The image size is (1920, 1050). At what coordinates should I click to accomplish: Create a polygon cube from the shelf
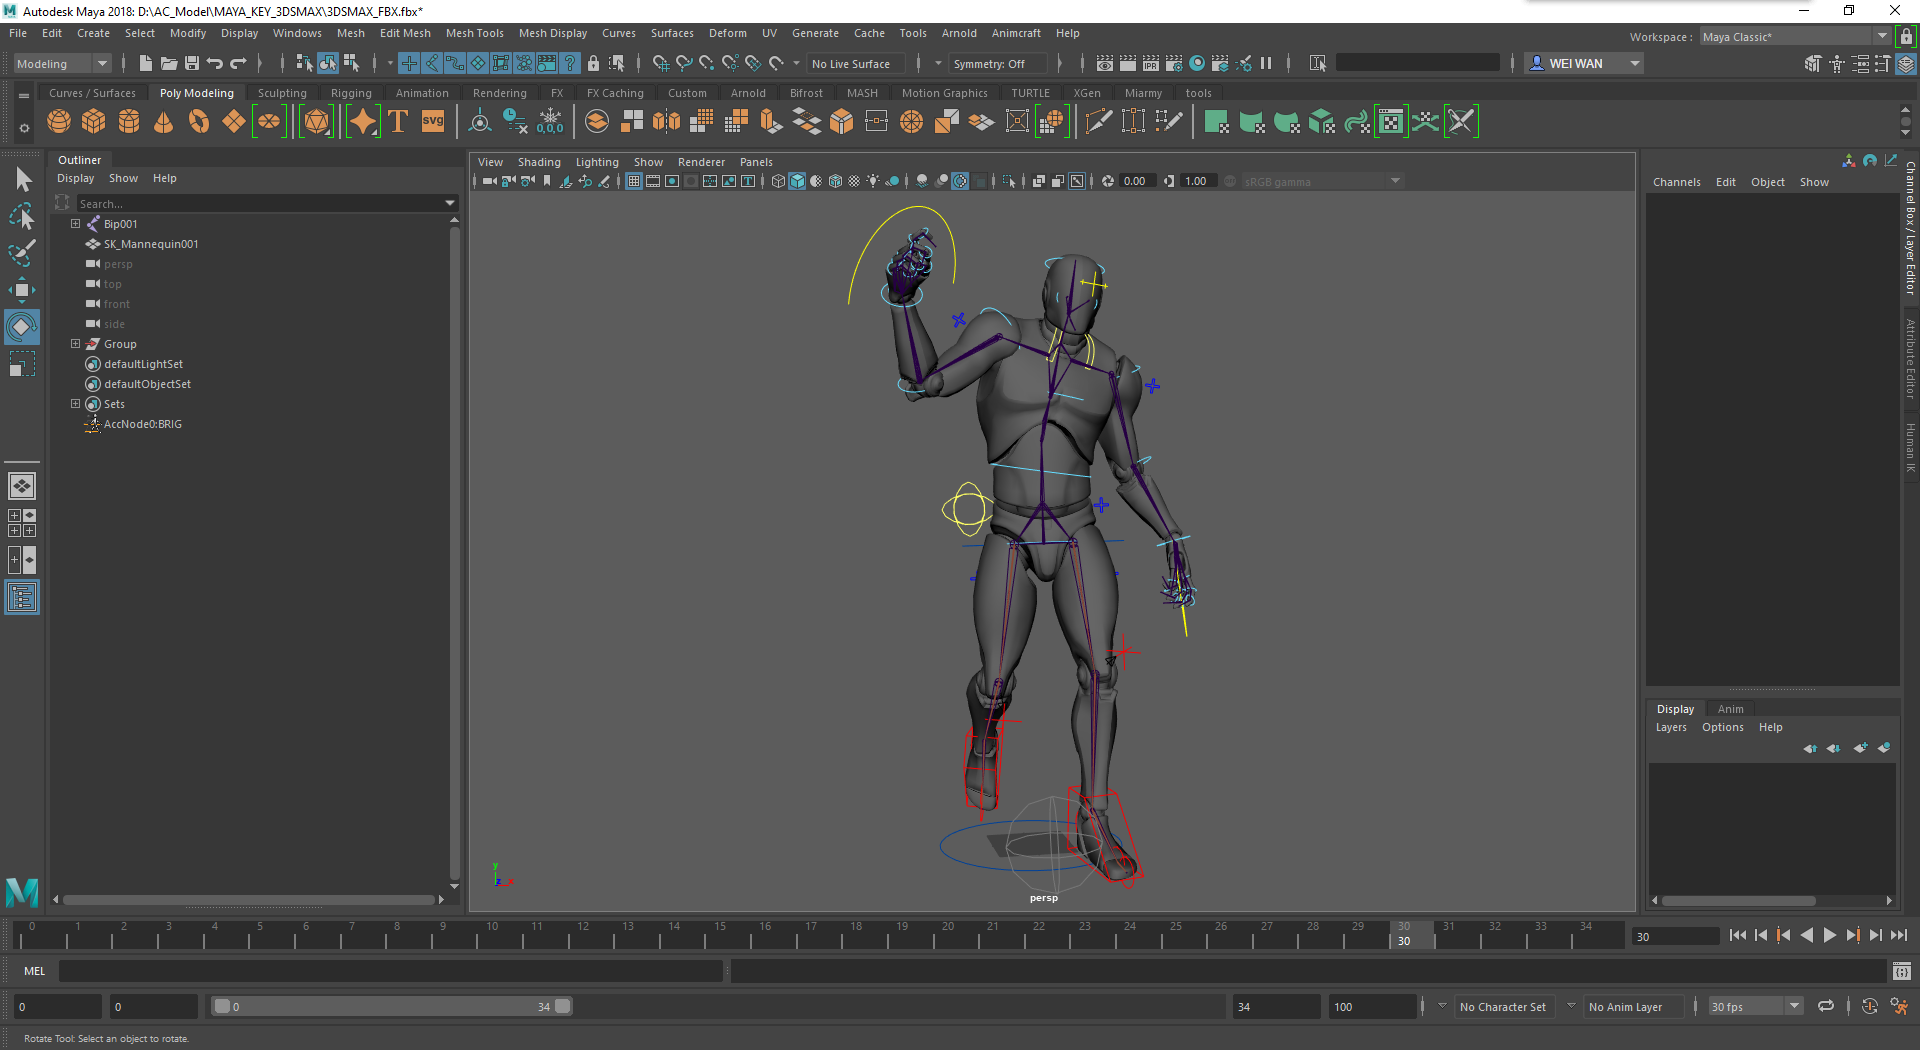point(94,122)
